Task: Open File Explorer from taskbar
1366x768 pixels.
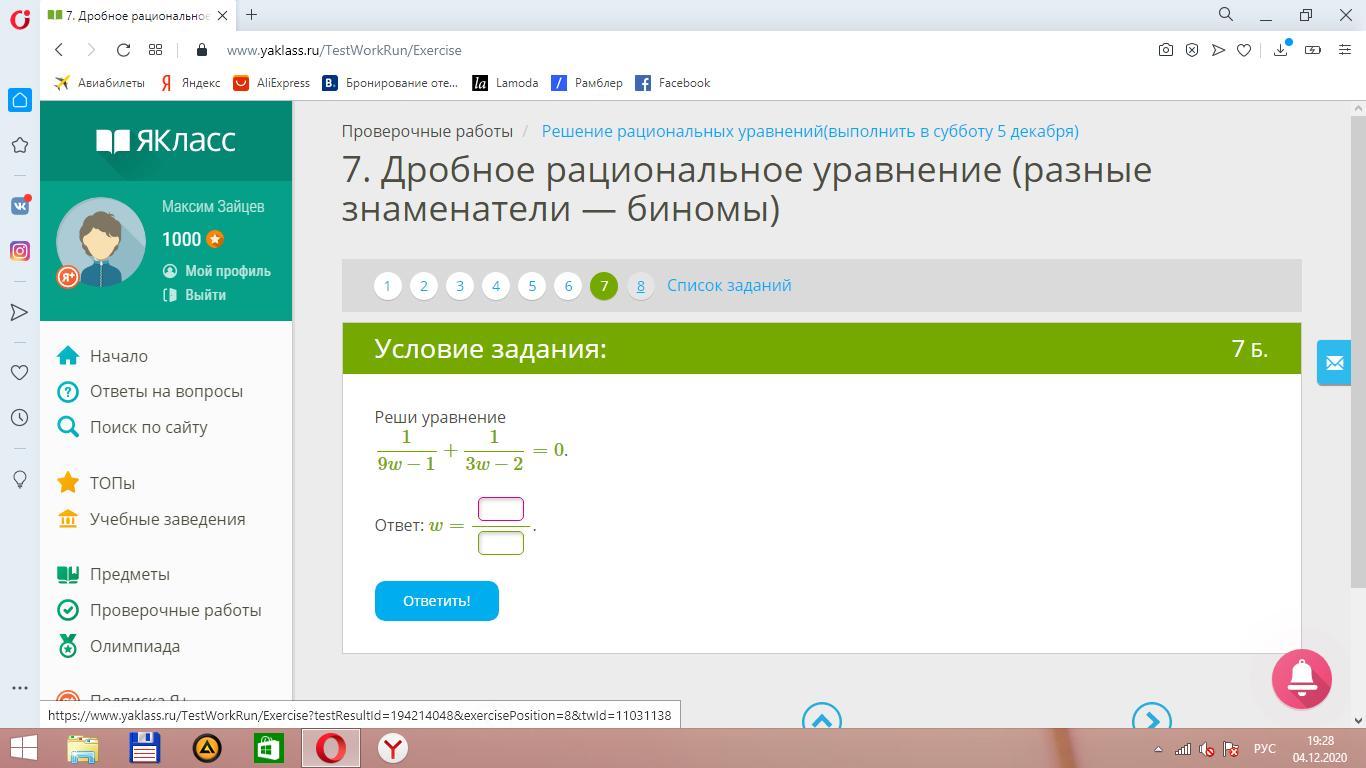Action: coord(83,748)
